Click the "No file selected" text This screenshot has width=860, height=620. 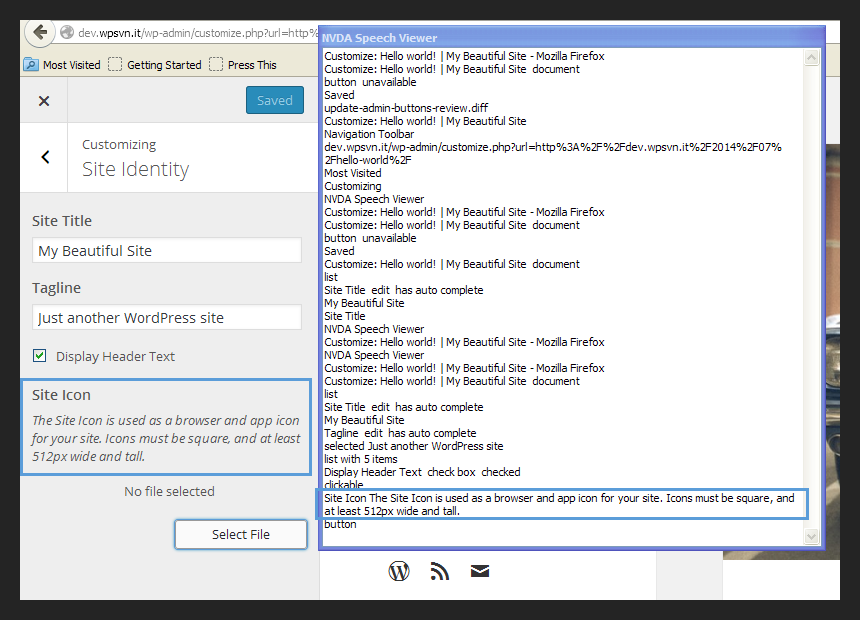pos(169,492)
